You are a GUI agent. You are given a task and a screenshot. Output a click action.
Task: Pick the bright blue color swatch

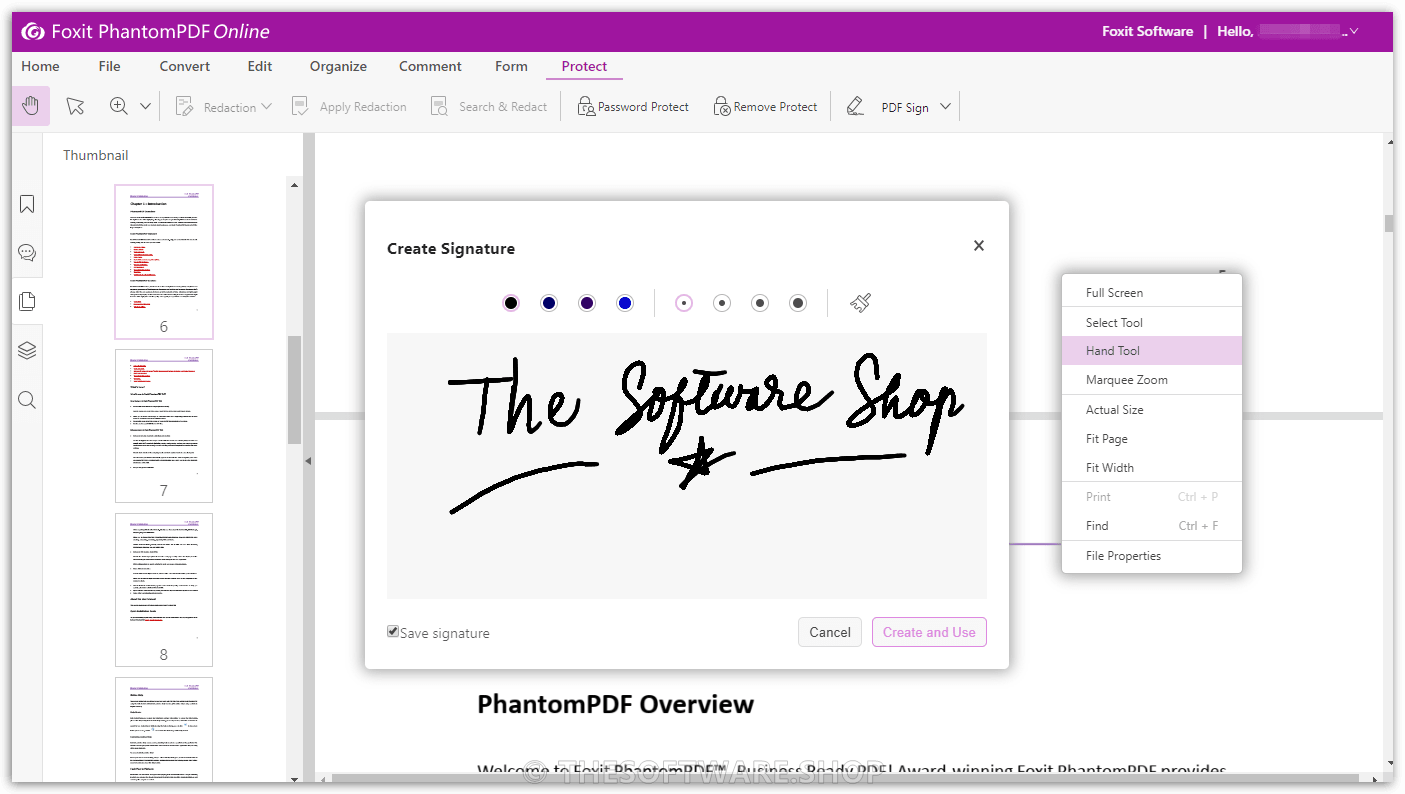click(625, 303)
